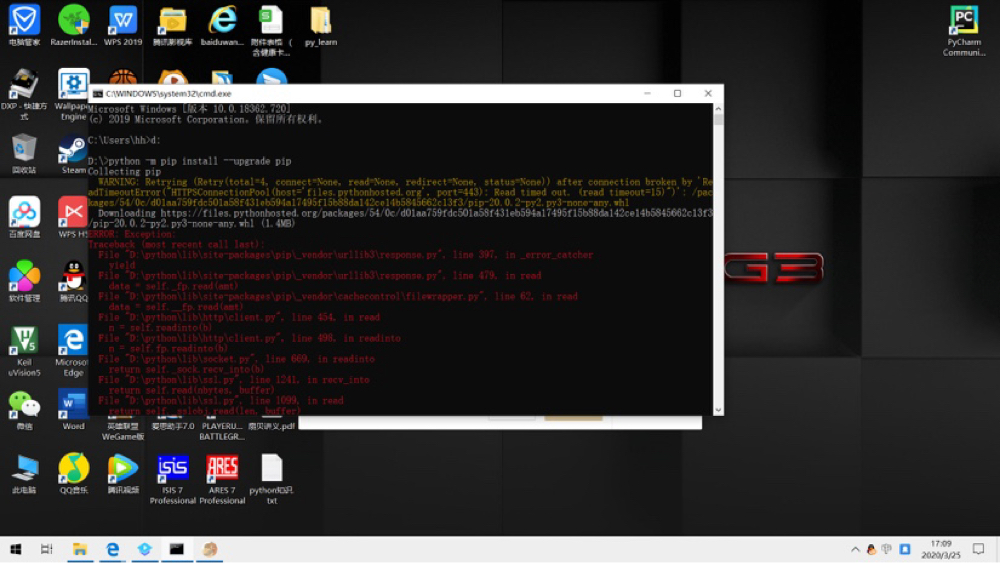Viewport: 1001px width, 563px height.
Task: Select the 扇贝讲义.pdf file label
Action: (x=271, y=426)
